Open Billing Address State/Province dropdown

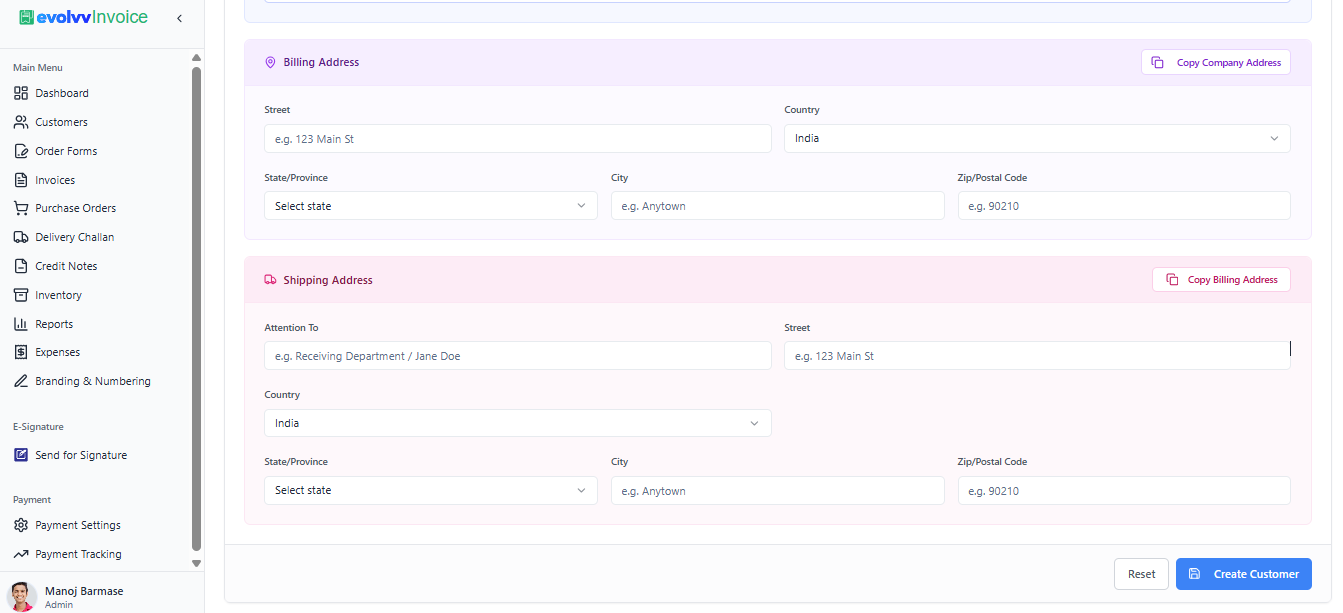coord(431,206)
